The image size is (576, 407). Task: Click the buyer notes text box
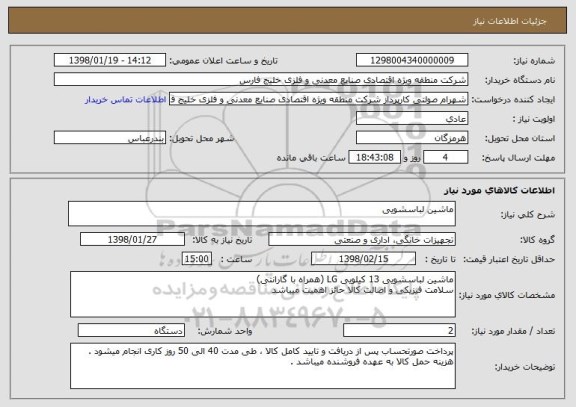(263, 366)
